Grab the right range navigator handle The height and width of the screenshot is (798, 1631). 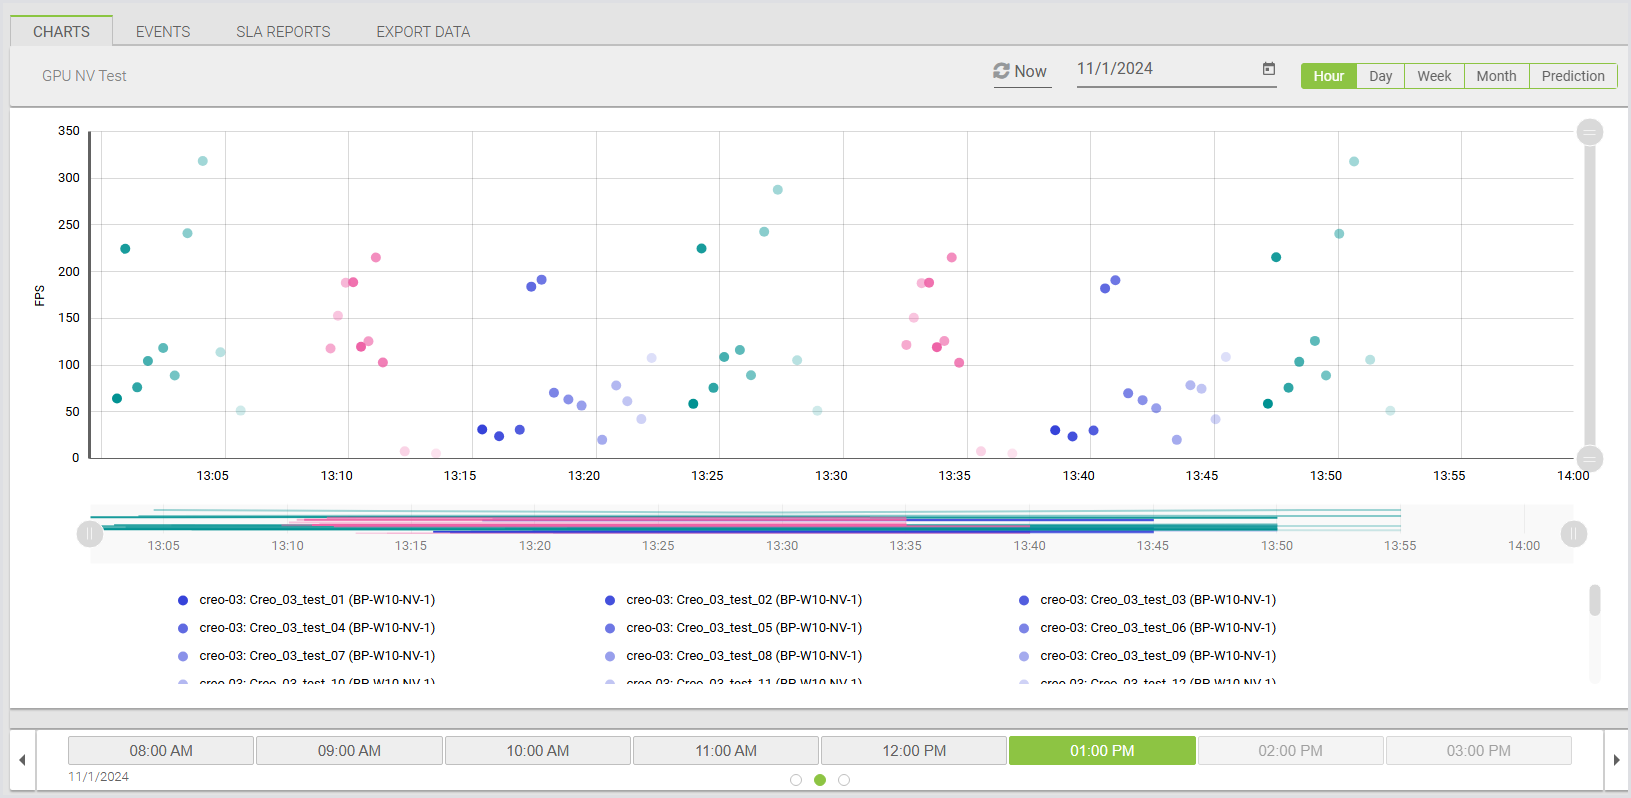1573,534
